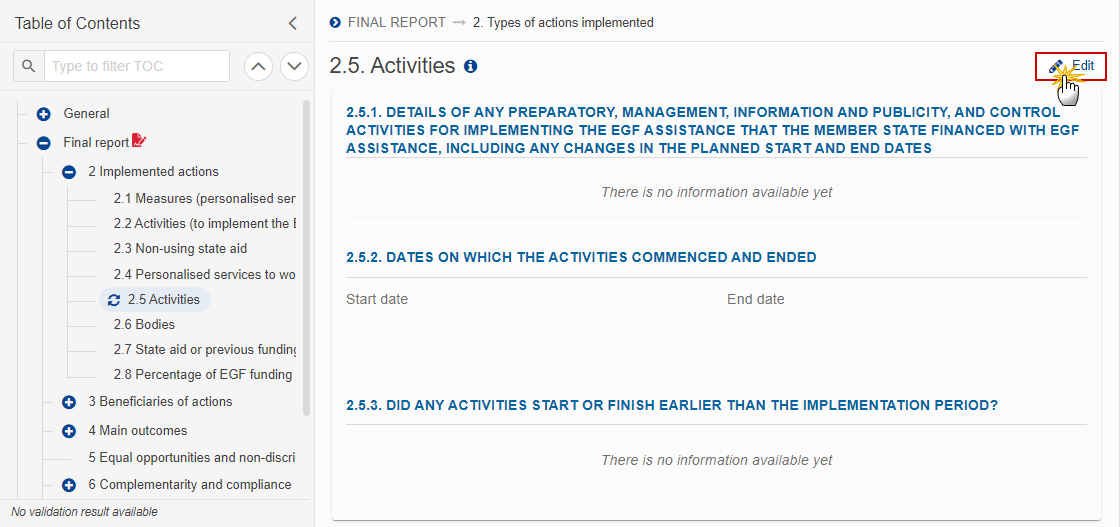Collapse the 2 Implemented actions node
This screenshot has height=527, width=1120.
[x=69, y=172]
